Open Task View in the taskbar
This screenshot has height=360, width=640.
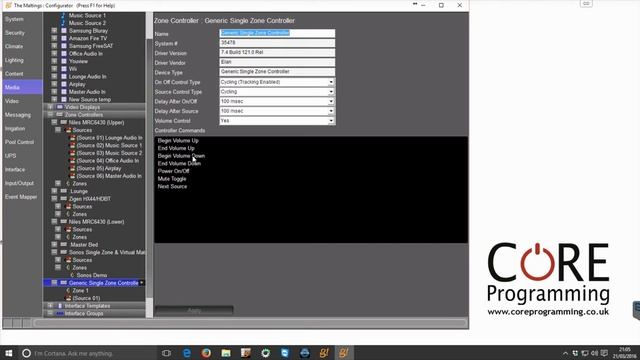pyautogui.click(x=166, y=353)
